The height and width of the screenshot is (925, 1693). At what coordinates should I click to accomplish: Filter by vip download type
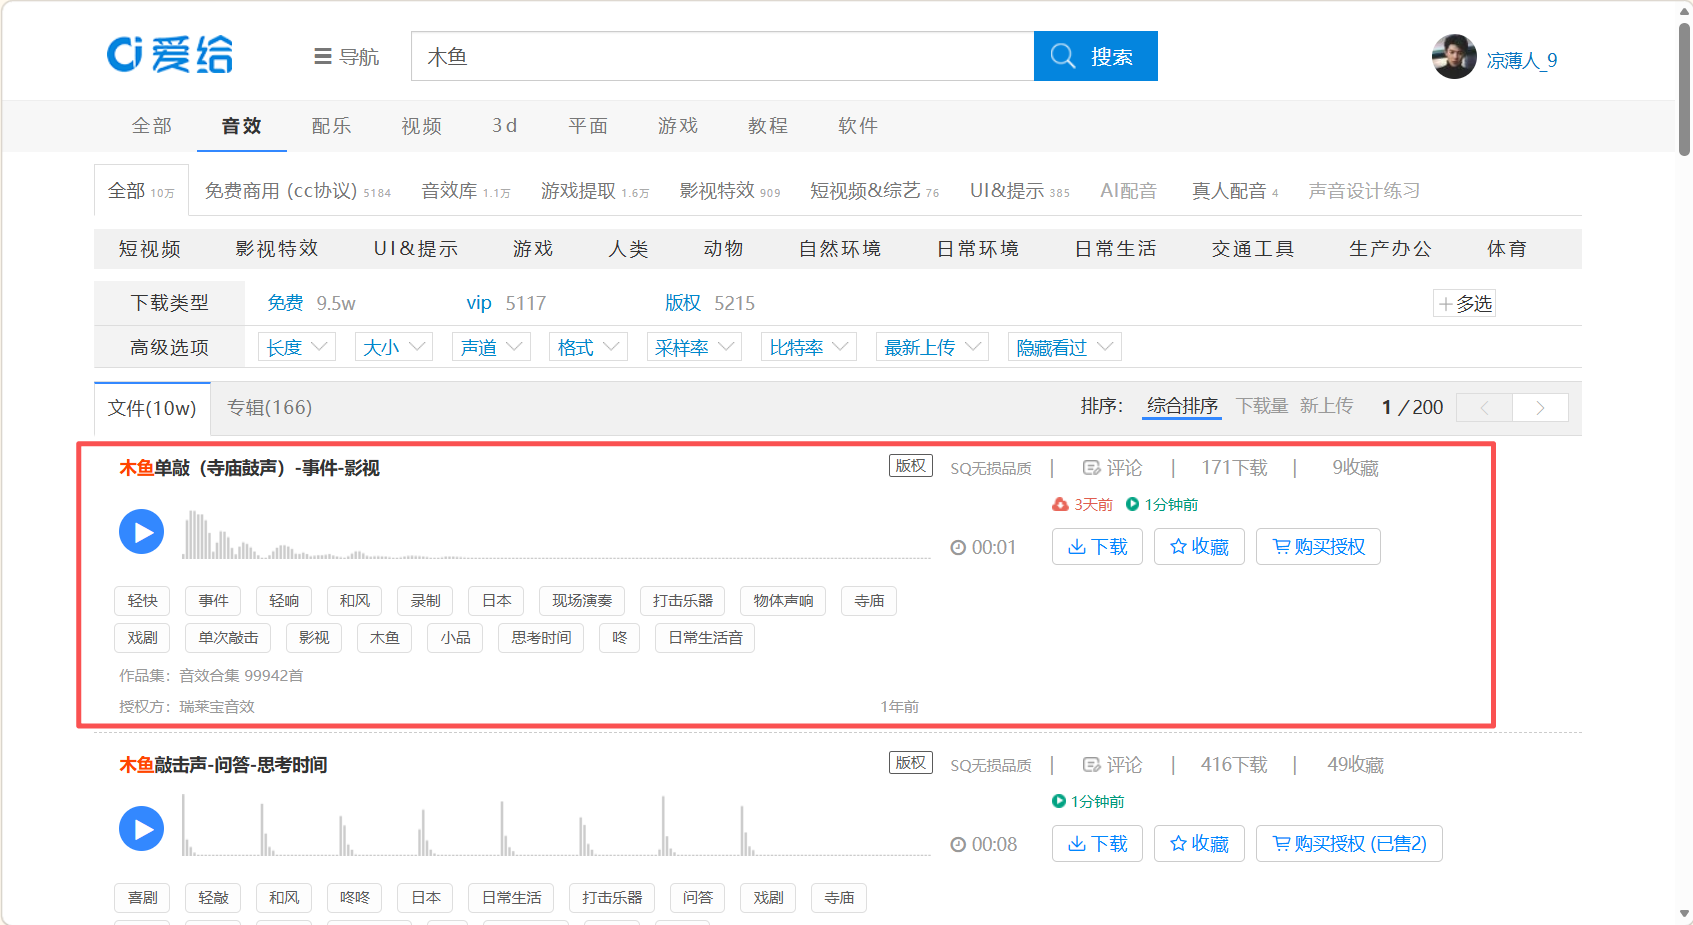coord(479,303)
